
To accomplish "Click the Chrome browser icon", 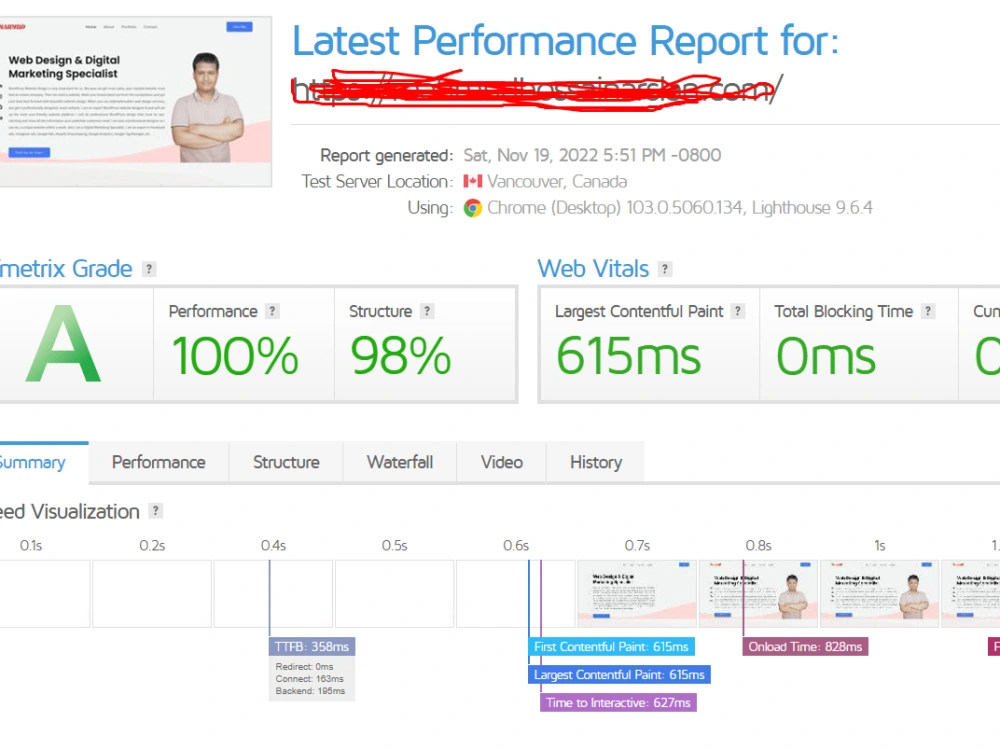I will [473, 208].
